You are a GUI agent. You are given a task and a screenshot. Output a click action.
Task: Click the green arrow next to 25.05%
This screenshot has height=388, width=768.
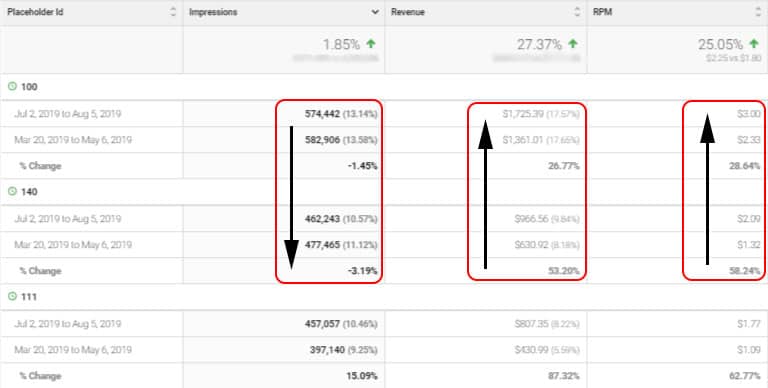754,44
